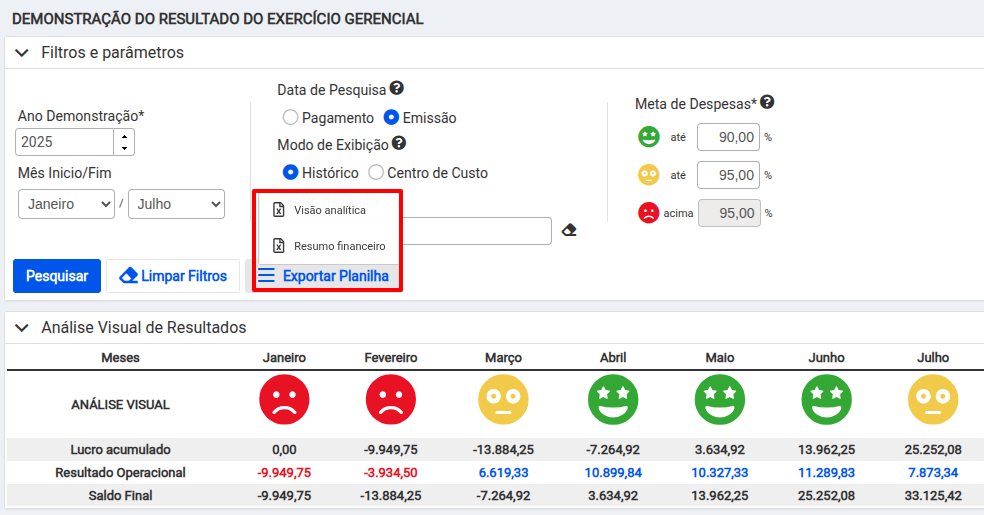The height and width of the screenshot is (515, 984).
Task: Open the start month Janeiro dropdown
Action: click(67, 204)
